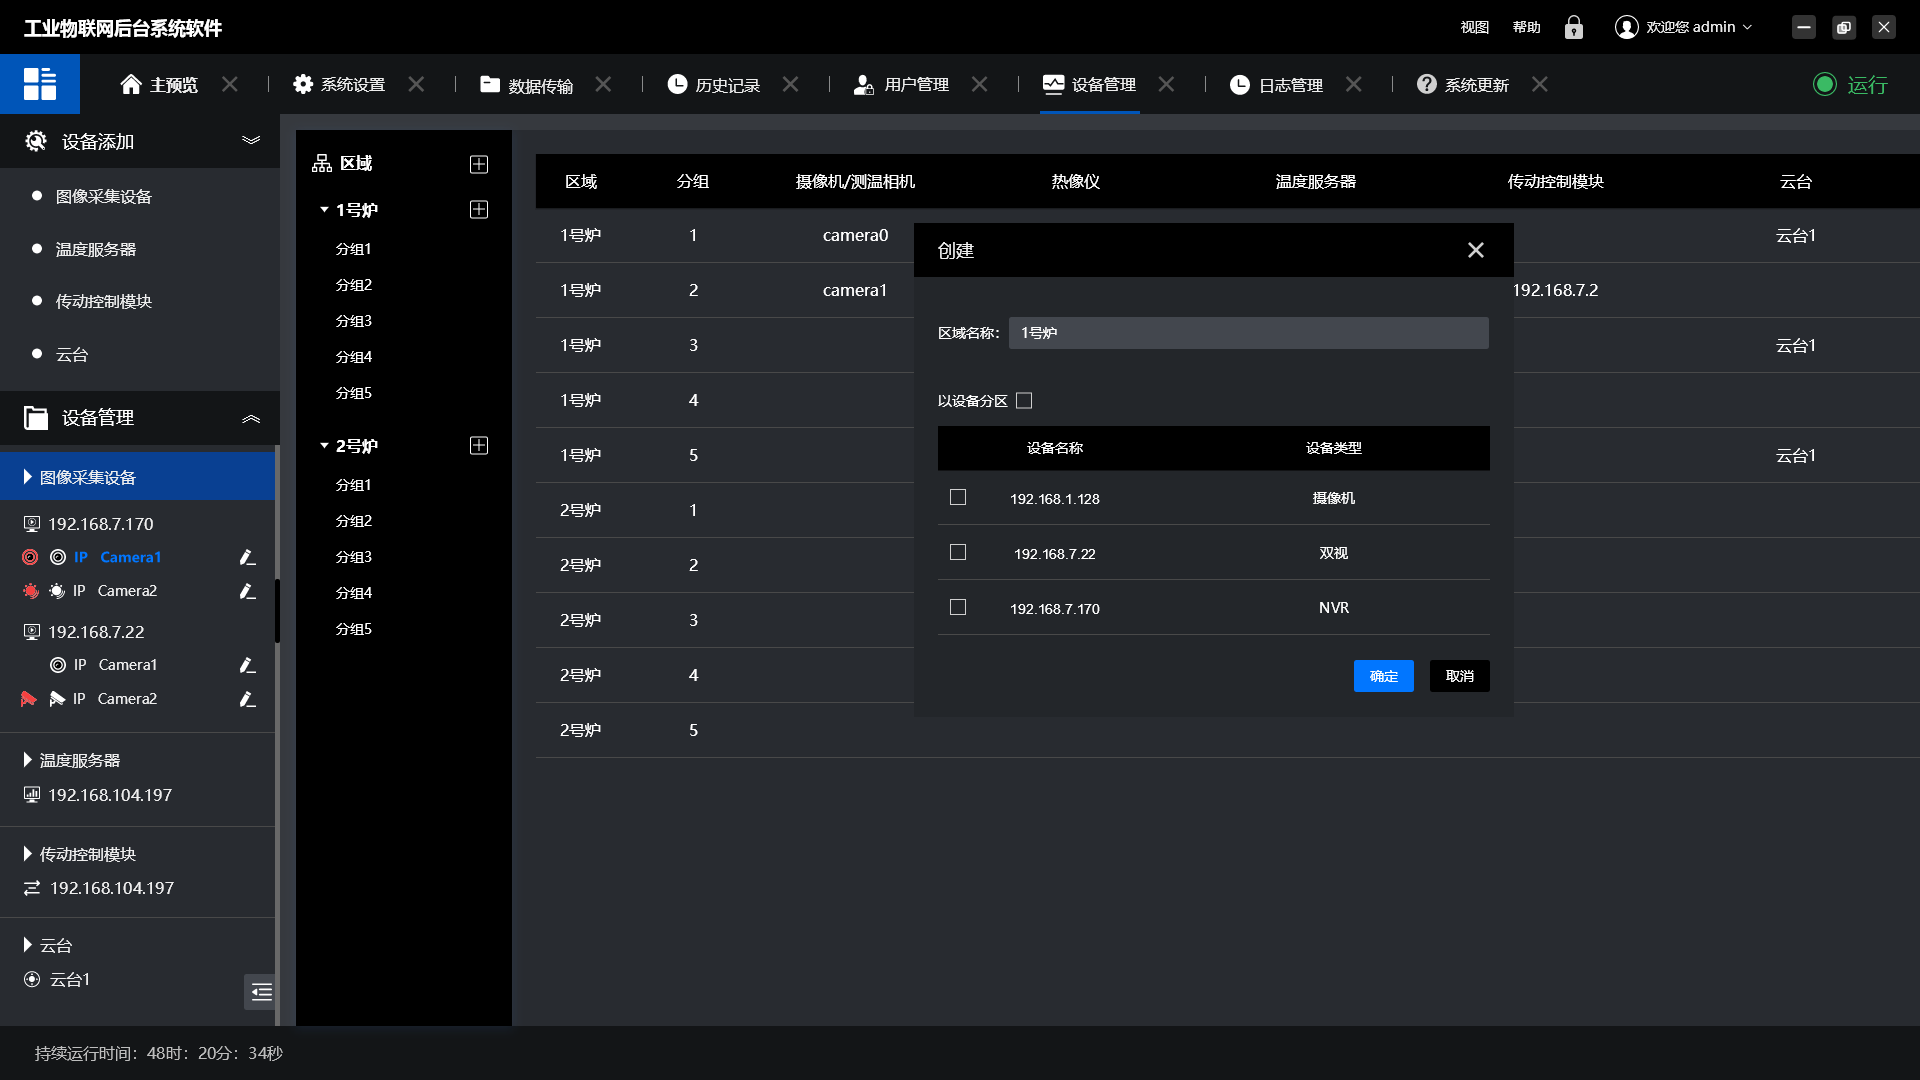Confirm with the 确定 button
Image resolution: width=1920 pixels, height=1080 pixels.
pos(1383,676)
